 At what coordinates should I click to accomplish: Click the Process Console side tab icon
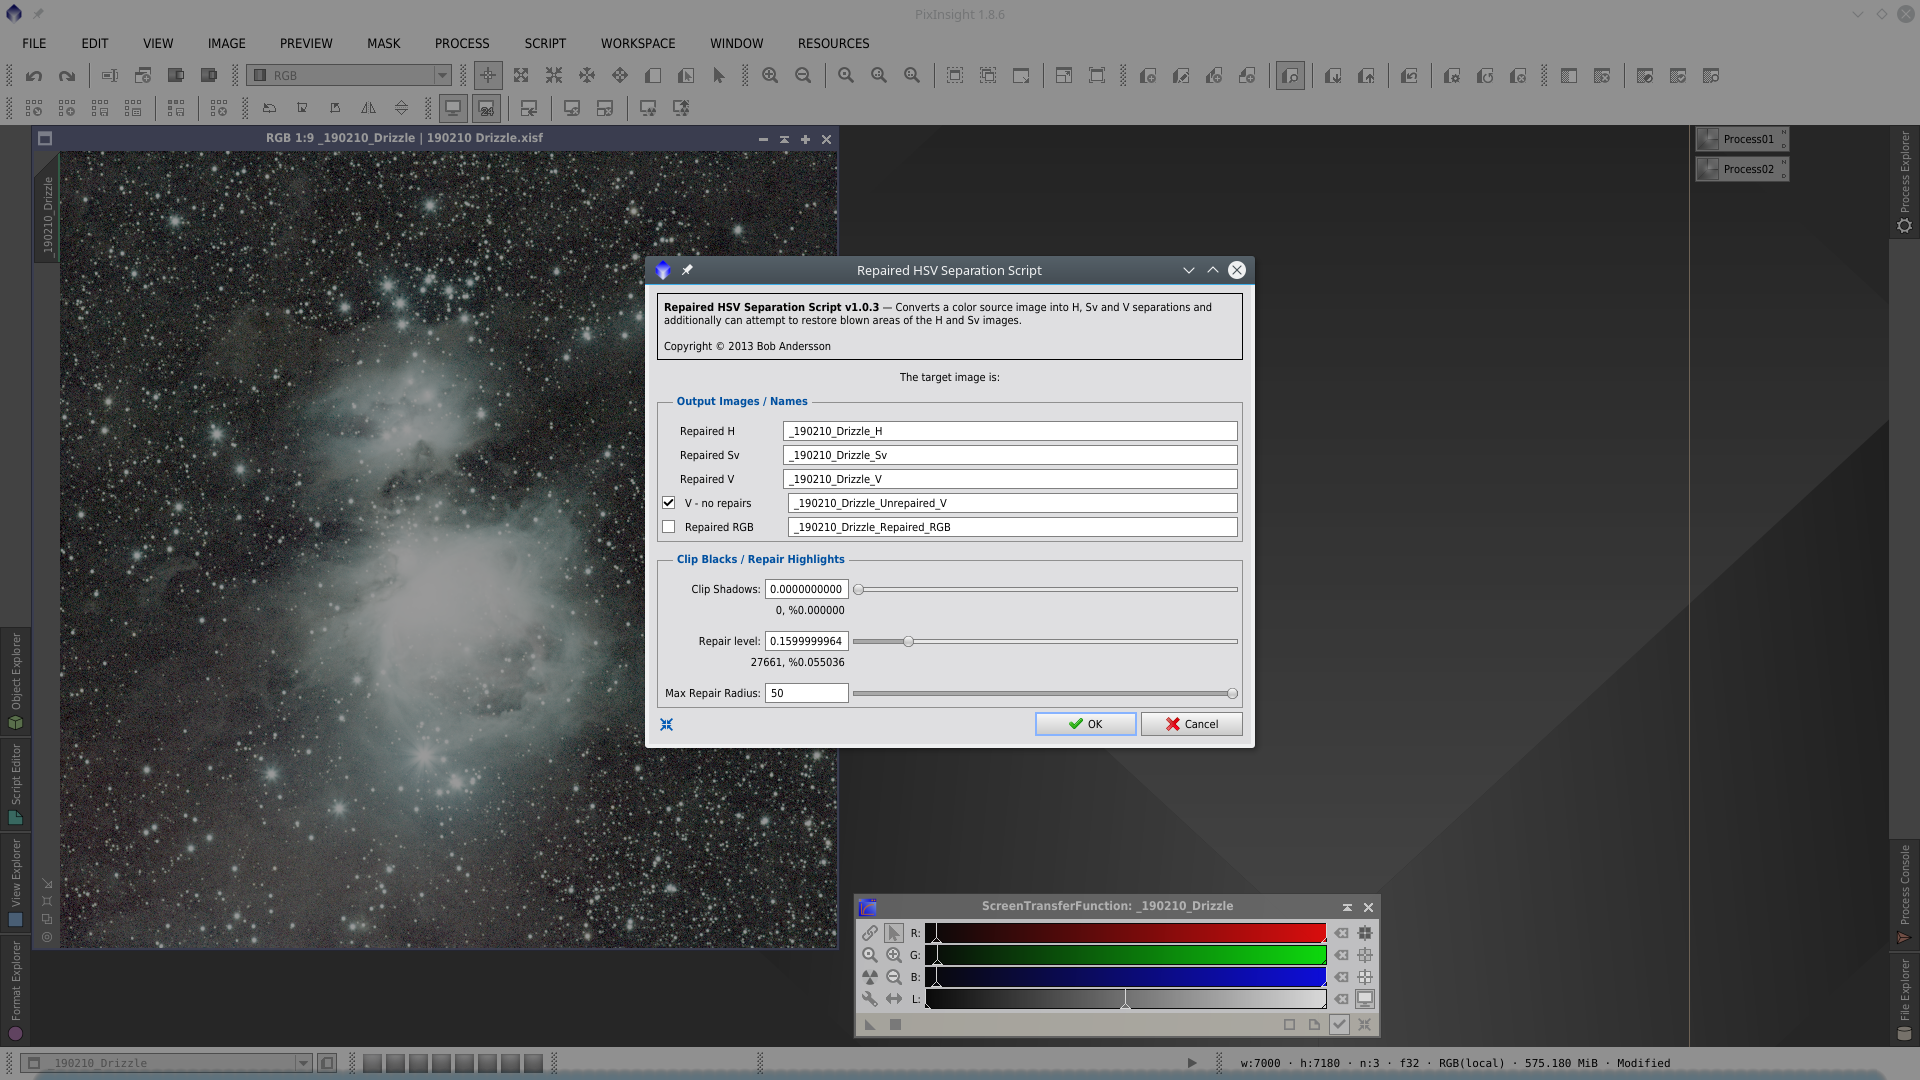pos(1904,937)
